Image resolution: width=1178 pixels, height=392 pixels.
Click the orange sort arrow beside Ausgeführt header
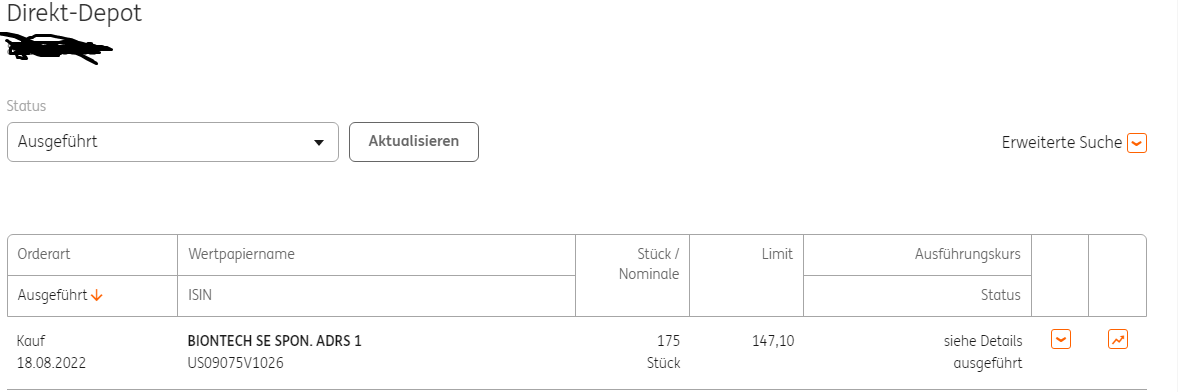coord(96,295)
